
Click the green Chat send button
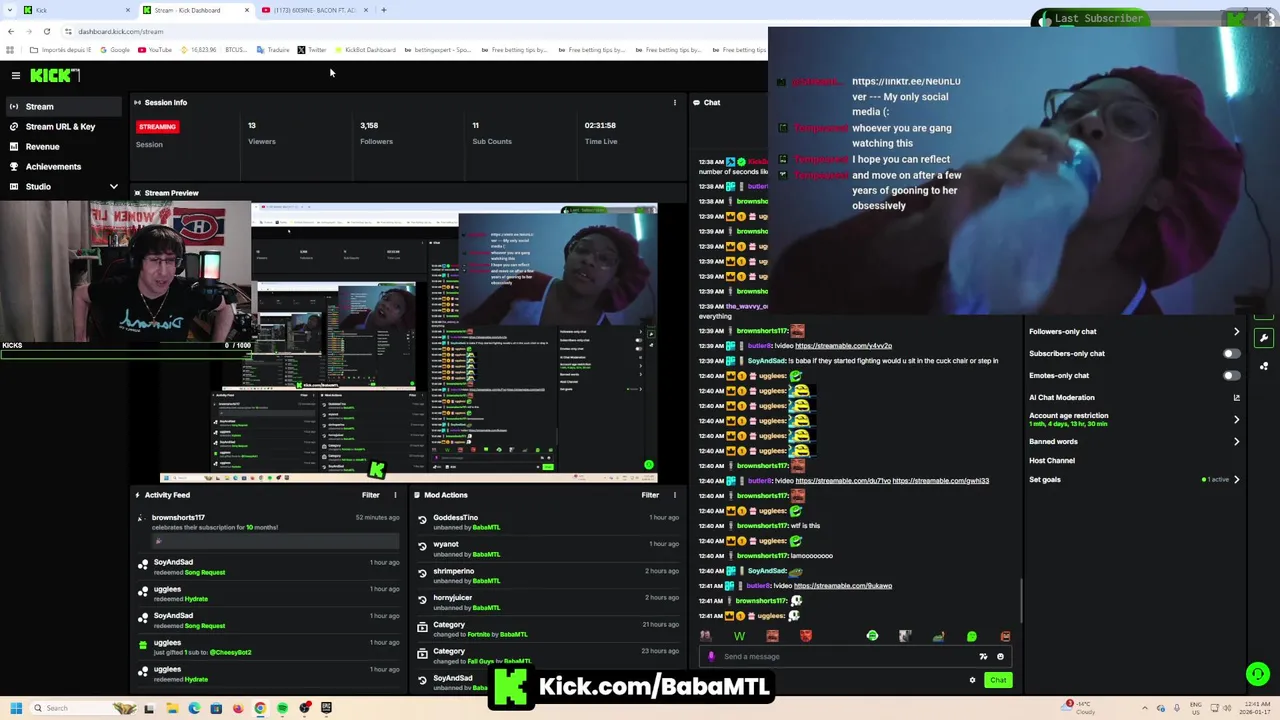pos(998,680)
